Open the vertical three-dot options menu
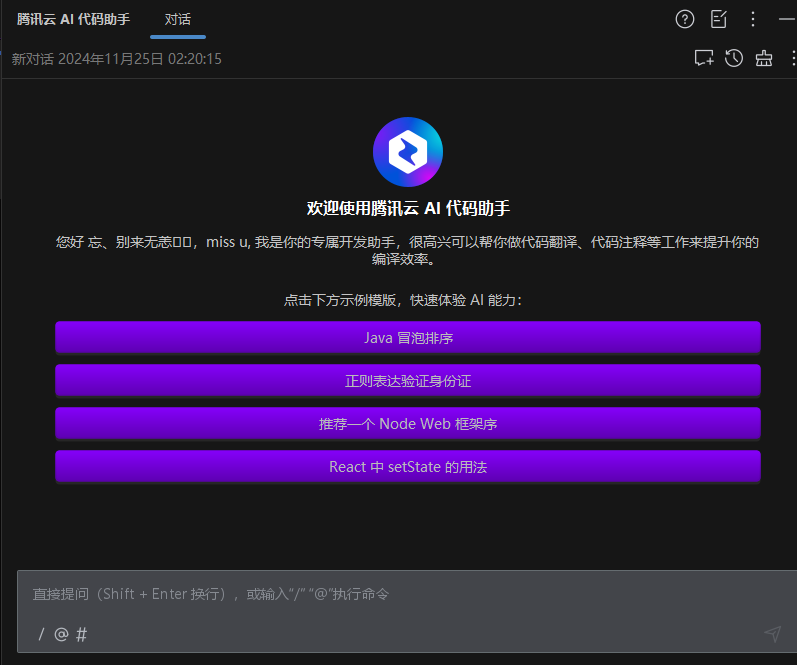 click(753, 19)
